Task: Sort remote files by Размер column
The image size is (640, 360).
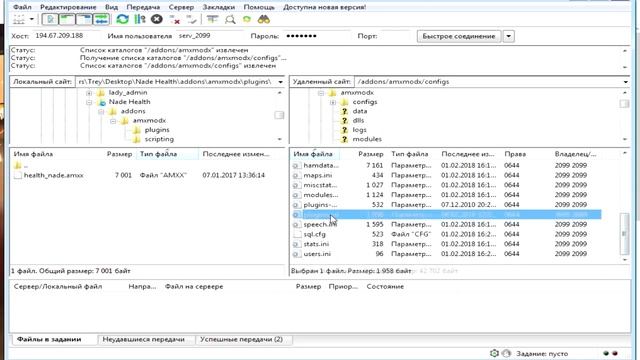Action: [370, 154]
